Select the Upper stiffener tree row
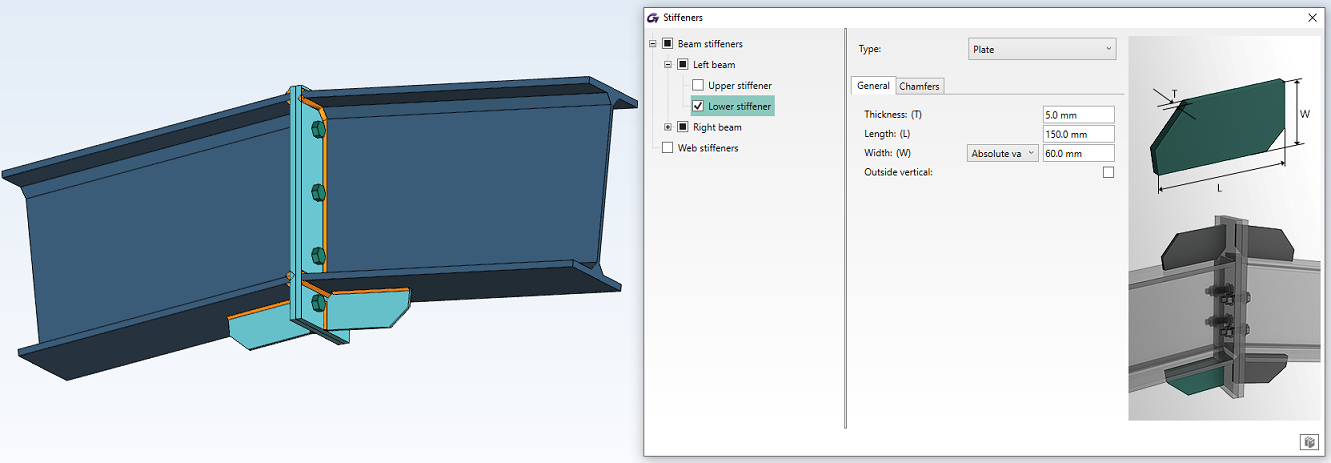Viewport: 1331px width, 463px height. point(740,86)
